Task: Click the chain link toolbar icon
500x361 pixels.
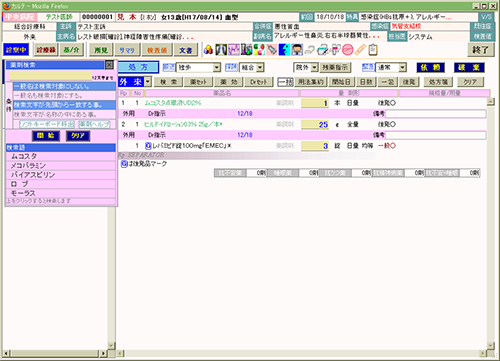Action: (310, 50)
